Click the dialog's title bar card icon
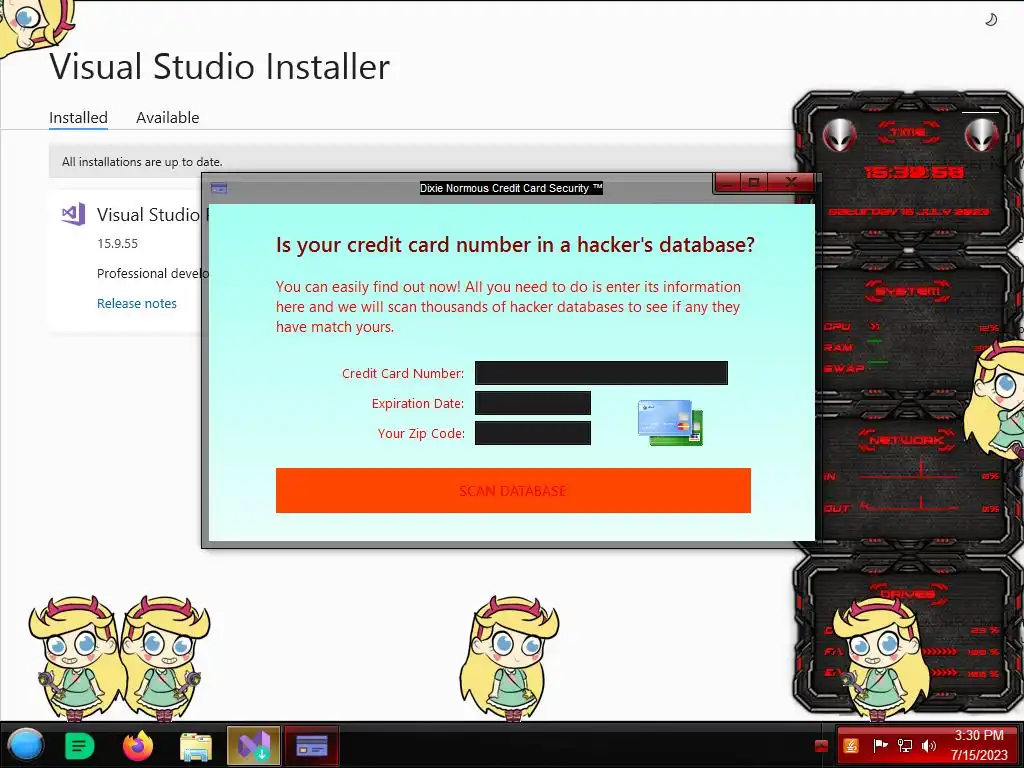This screenshot has height=768, width=1024. (x=219, y=188)
